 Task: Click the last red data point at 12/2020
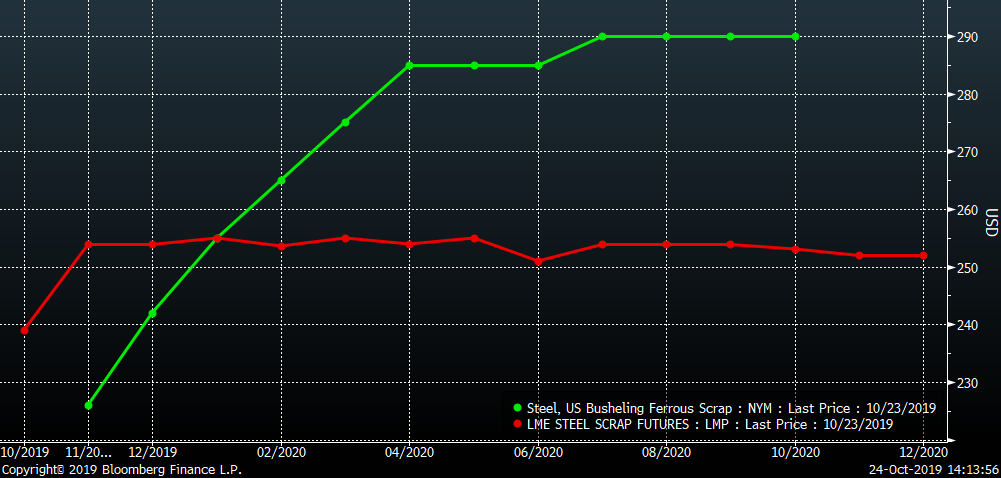[923, 256]
